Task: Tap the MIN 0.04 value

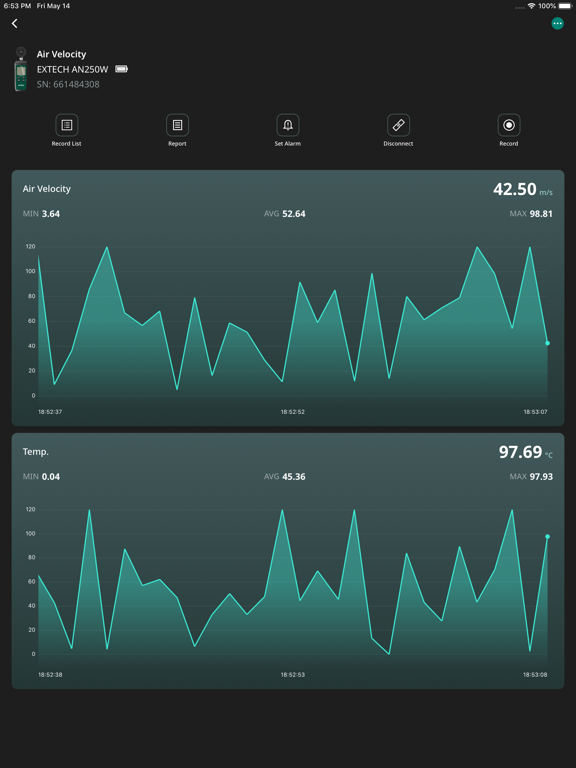Action: click(x=41, y=477)
